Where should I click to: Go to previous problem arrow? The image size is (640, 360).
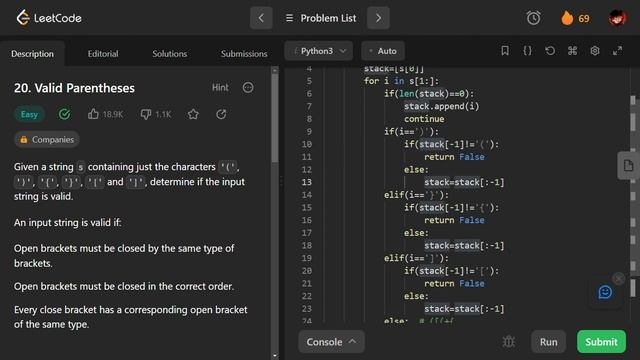[261, 18]
